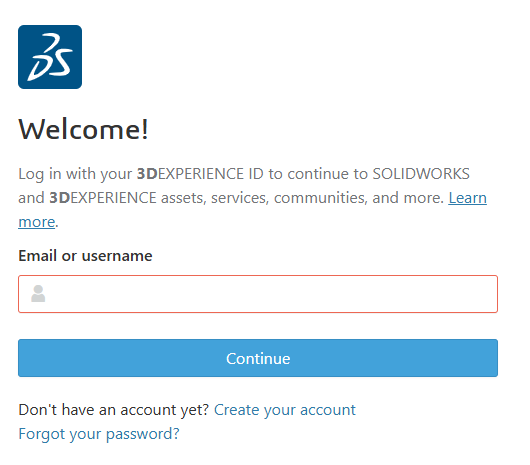Select the red-outlined username text box
Viewport: 530px width, 465px height.
point(258,294)
